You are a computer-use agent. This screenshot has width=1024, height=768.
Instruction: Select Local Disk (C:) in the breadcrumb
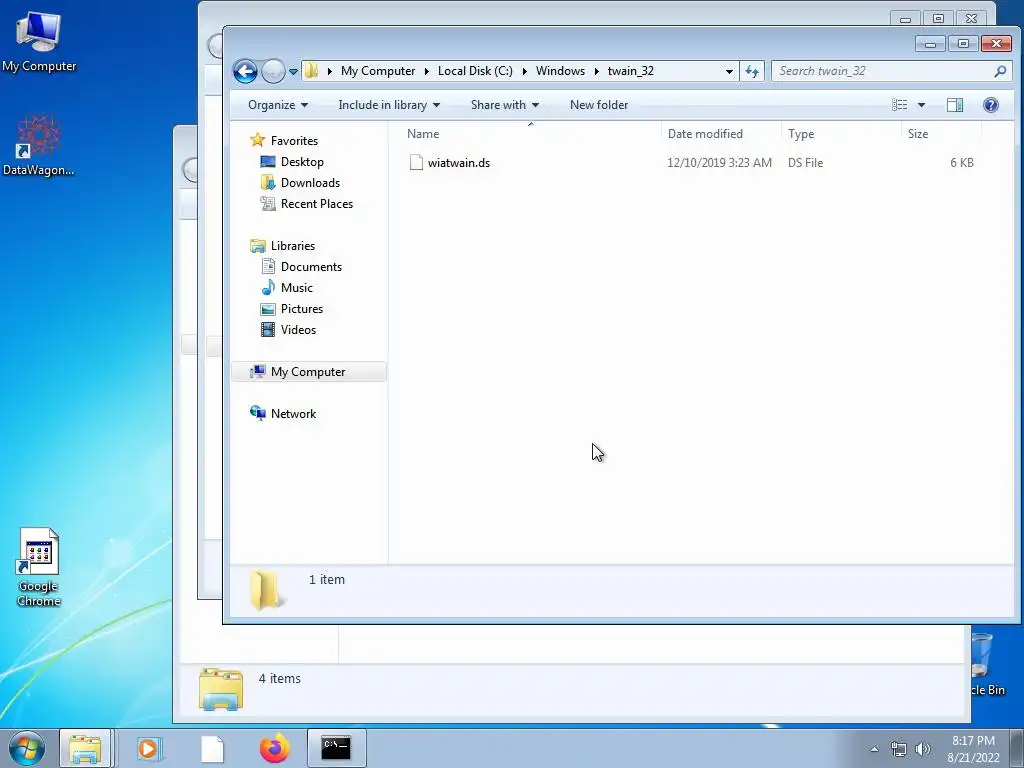(475, 71)
